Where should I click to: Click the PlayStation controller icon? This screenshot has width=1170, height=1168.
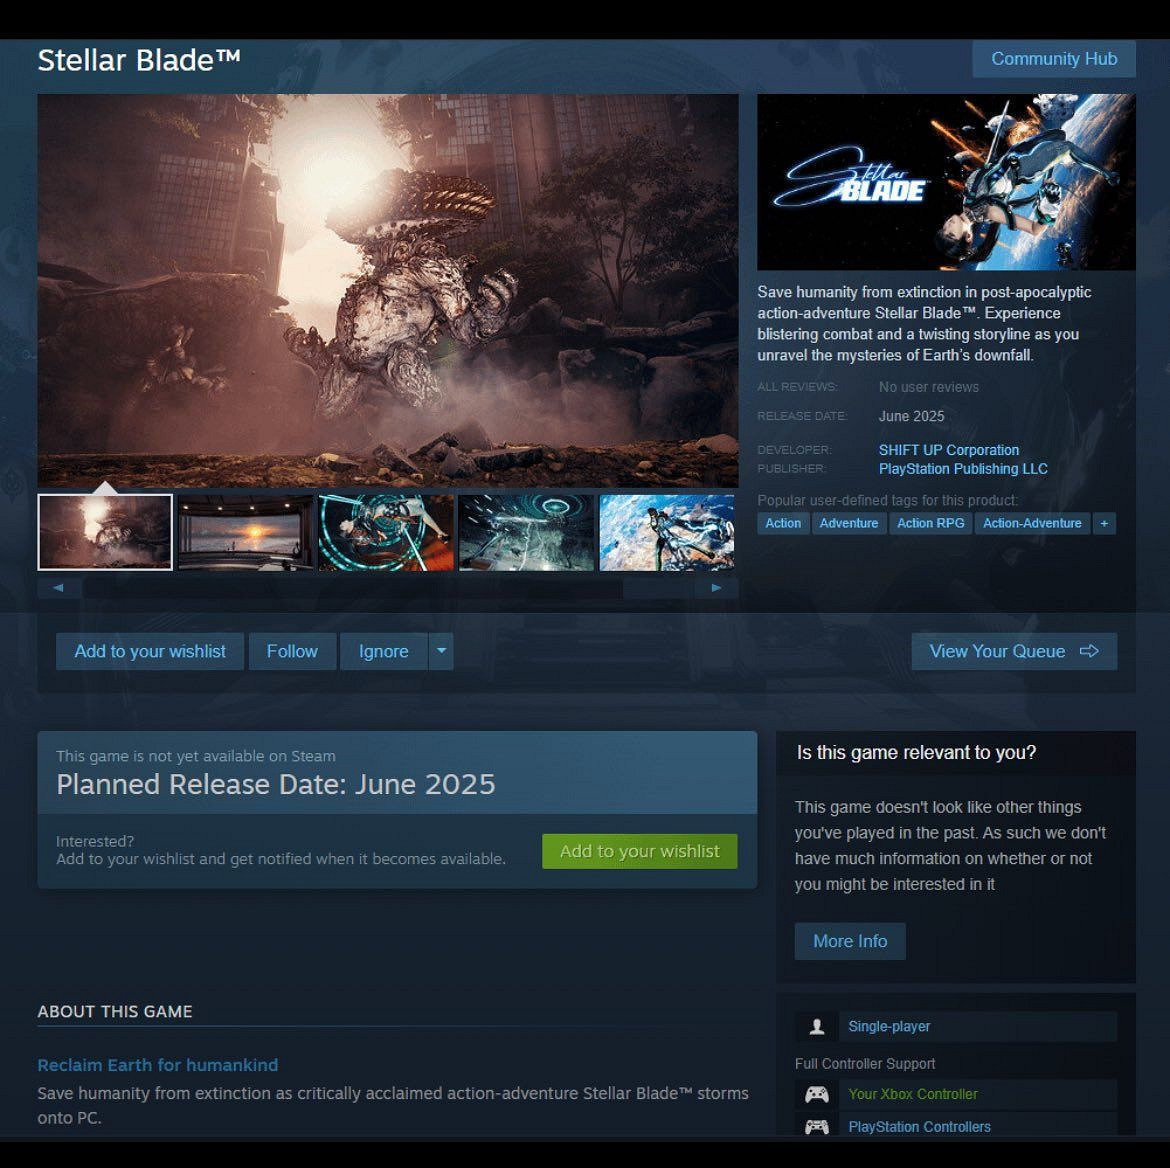[x=816, y=1126]
